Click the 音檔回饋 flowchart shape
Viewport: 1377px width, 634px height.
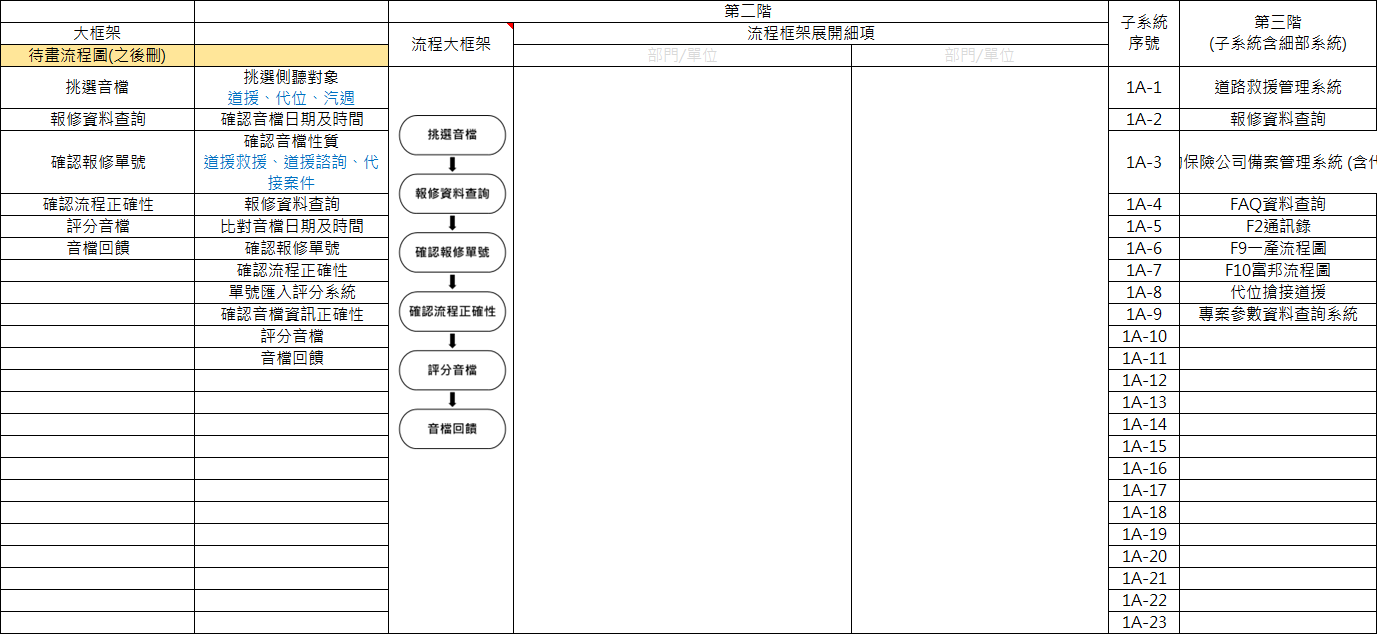pos(452,429)
